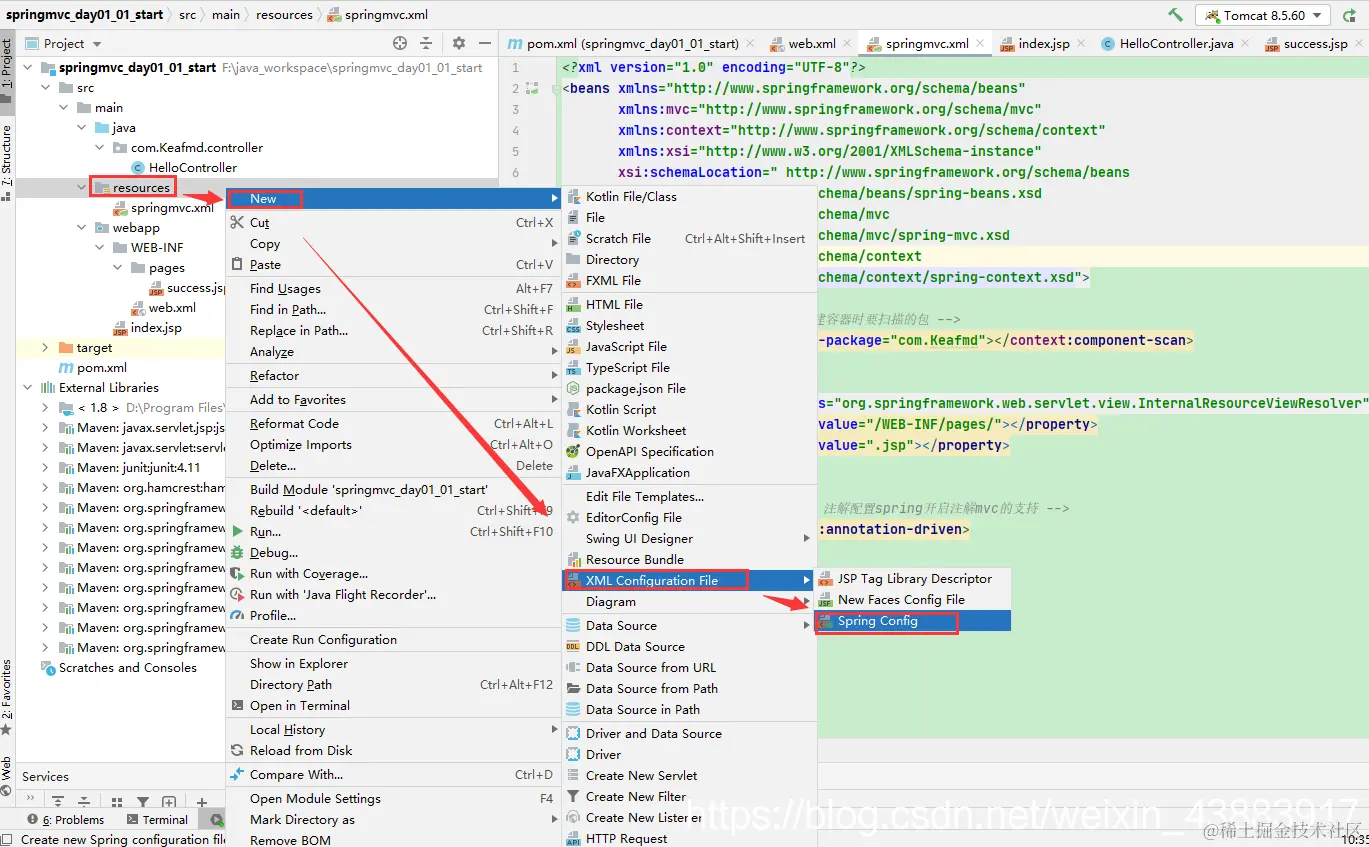Open the Problems tool window tab
Viewport: 1369px width, 847px height.
(66, 820)
